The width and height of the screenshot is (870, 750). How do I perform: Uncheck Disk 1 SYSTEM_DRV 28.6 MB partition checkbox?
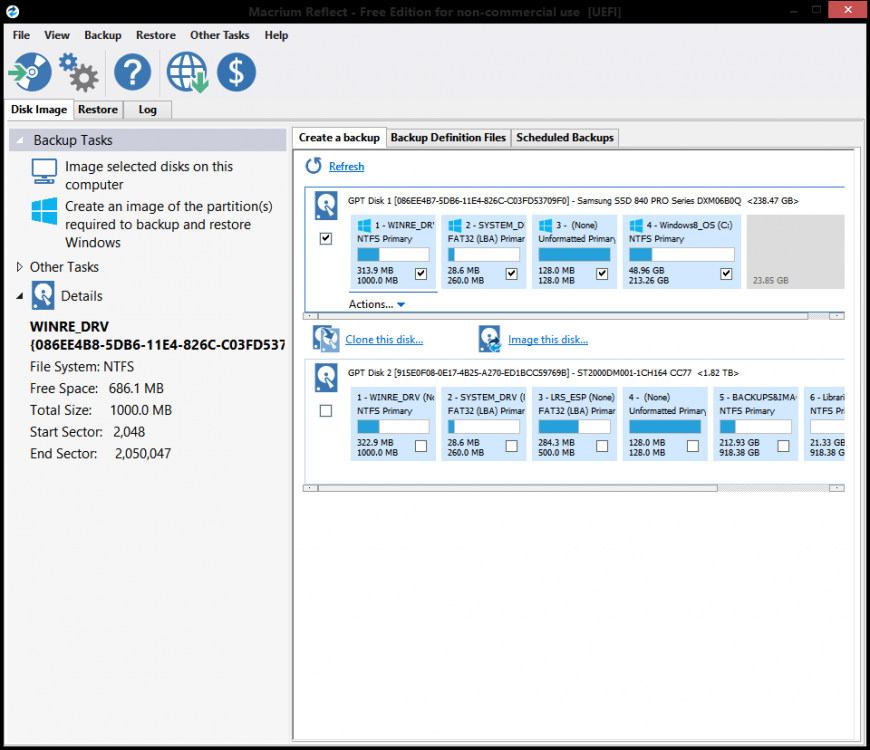tap(512, 273)
